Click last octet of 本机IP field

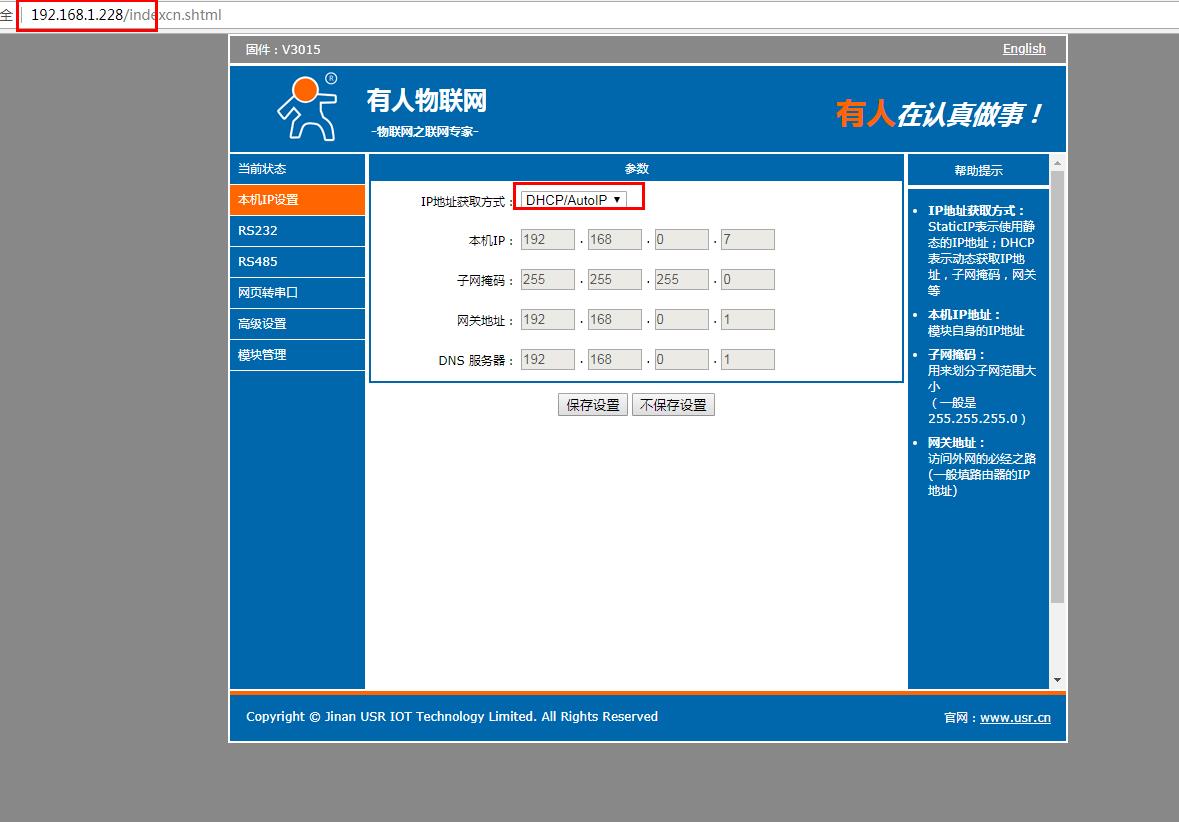pos(747,240)
